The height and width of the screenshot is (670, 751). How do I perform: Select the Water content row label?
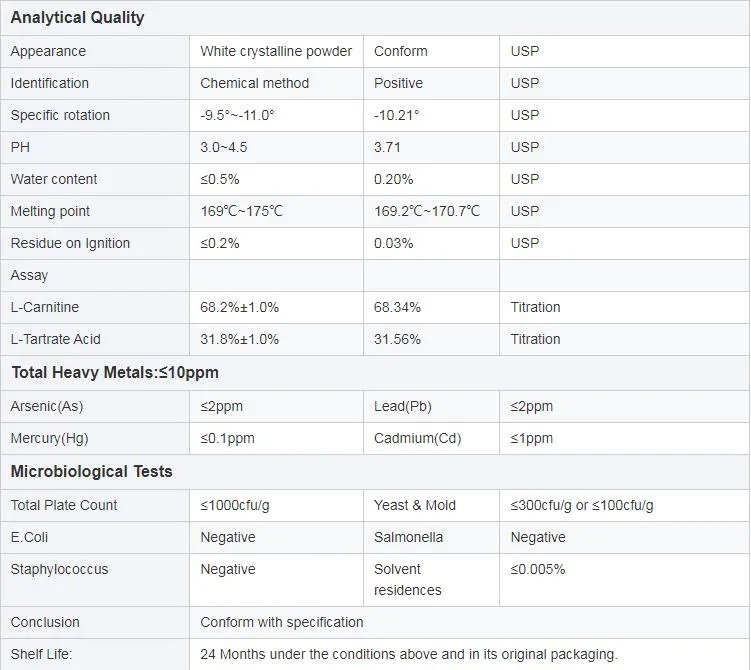(54, 179)
